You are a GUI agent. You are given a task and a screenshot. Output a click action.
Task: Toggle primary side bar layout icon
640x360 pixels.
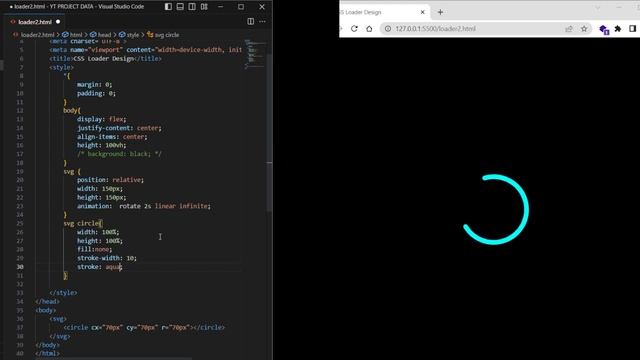click(x=168, y=7)
